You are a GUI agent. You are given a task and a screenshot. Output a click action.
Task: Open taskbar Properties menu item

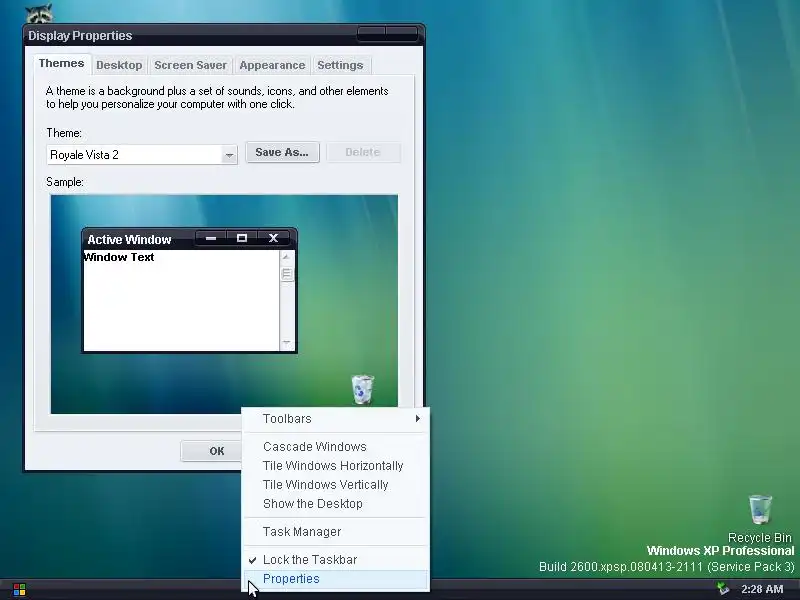336,579
